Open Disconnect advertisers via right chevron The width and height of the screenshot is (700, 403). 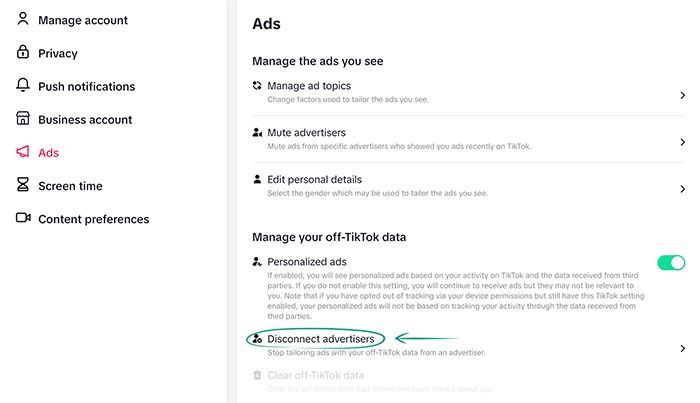tap(682, 348)
